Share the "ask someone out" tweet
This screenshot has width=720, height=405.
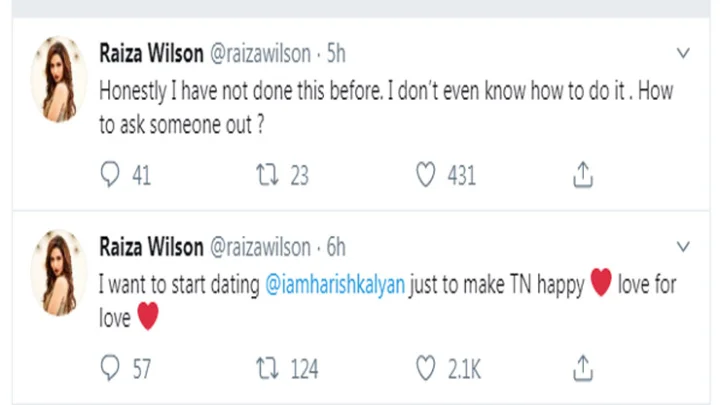(583, 176)
